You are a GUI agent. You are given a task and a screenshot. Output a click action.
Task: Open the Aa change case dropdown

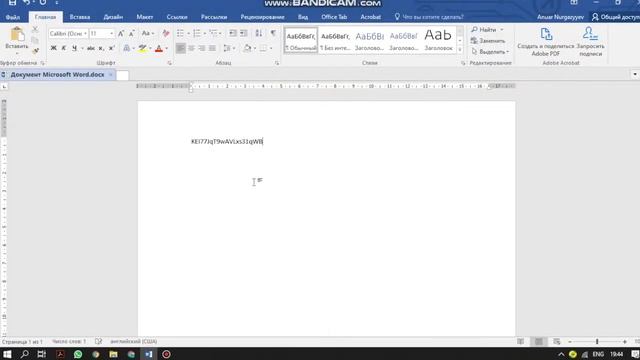[x=147, y=33]
